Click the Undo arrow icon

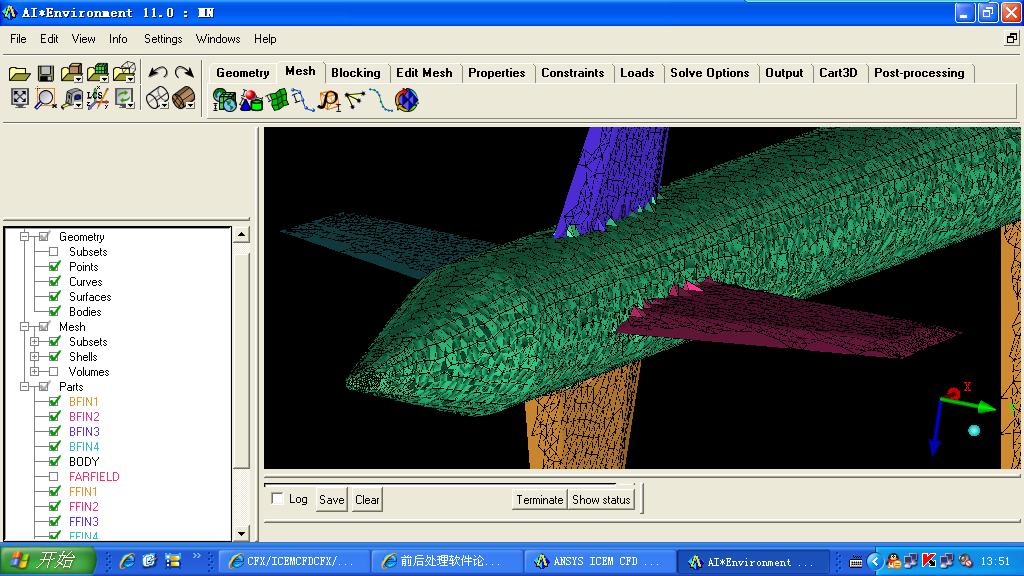click(x=157, y=73)
